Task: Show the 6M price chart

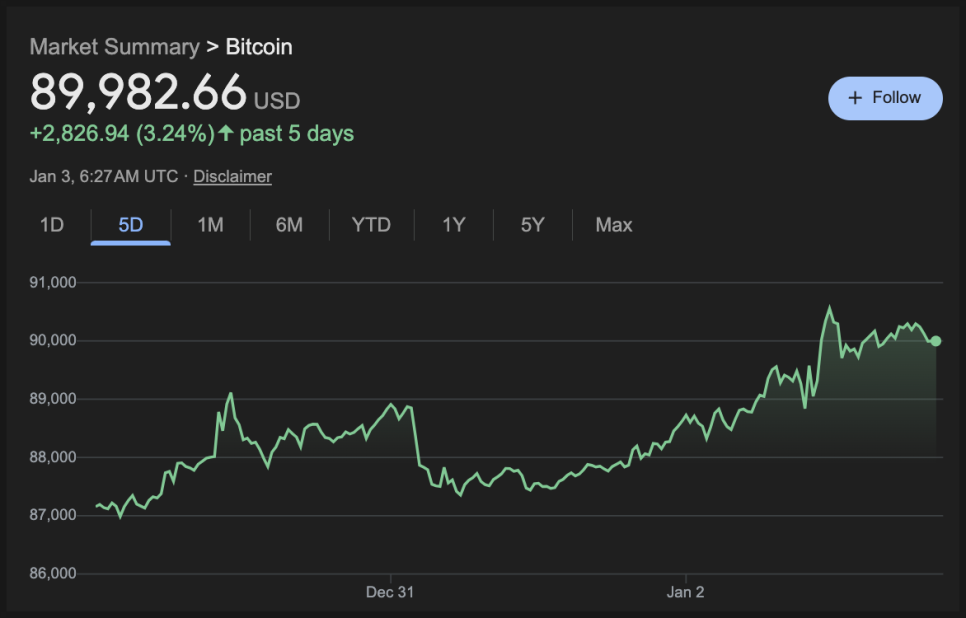Action: coord(289,225)
